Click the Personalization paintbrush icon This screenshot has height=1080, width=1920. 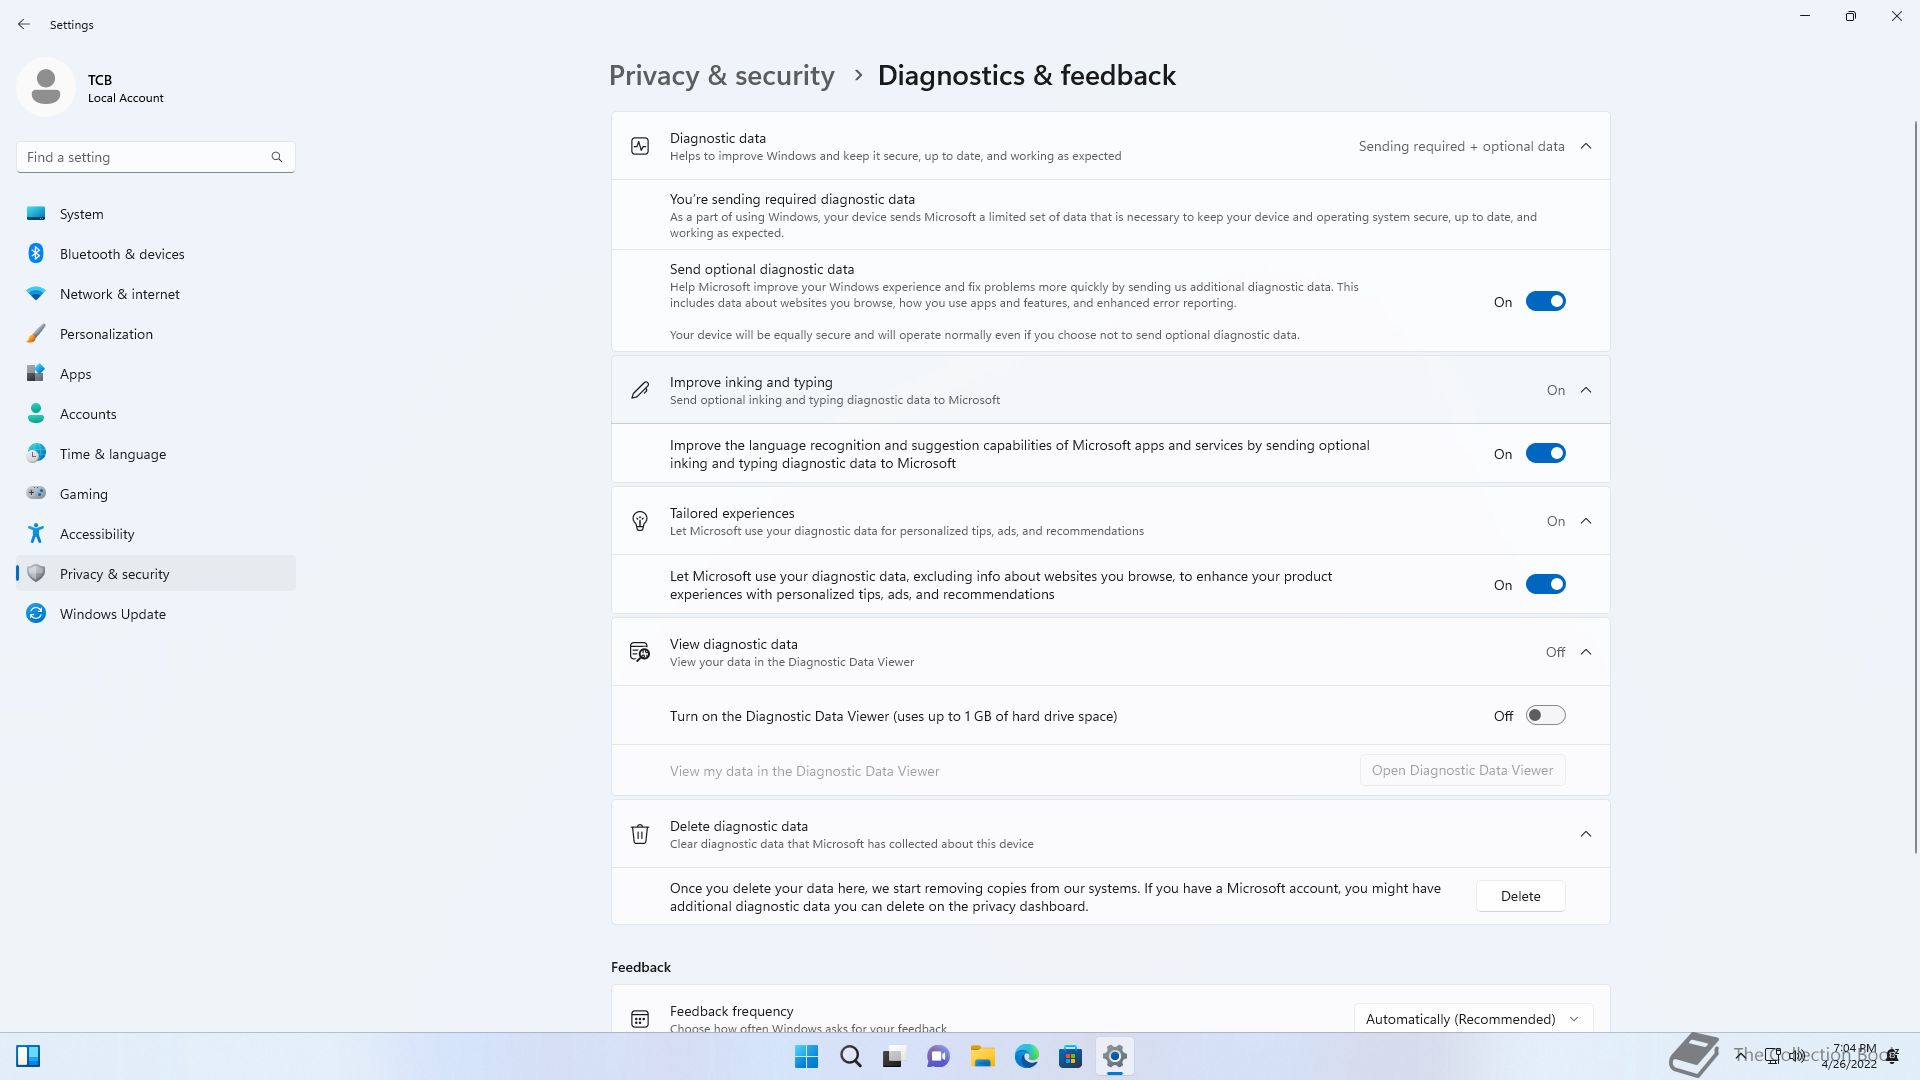[36, 334]
